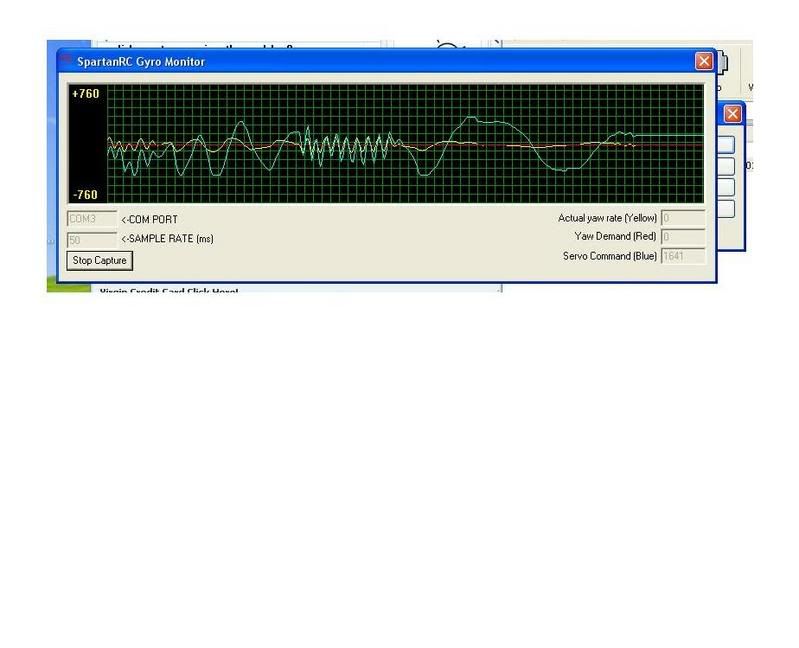Click the gyro waveform graph area

[406, 144]
